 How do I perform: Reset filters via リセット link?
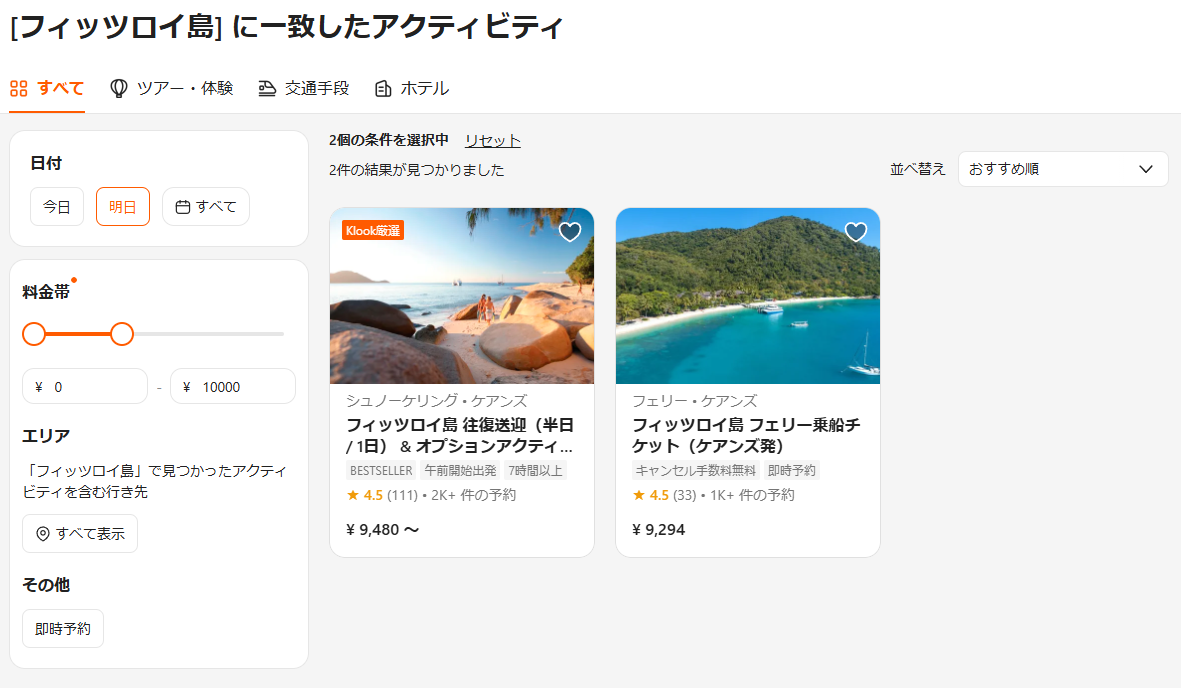pyautogui.click(x=493, y=141)
